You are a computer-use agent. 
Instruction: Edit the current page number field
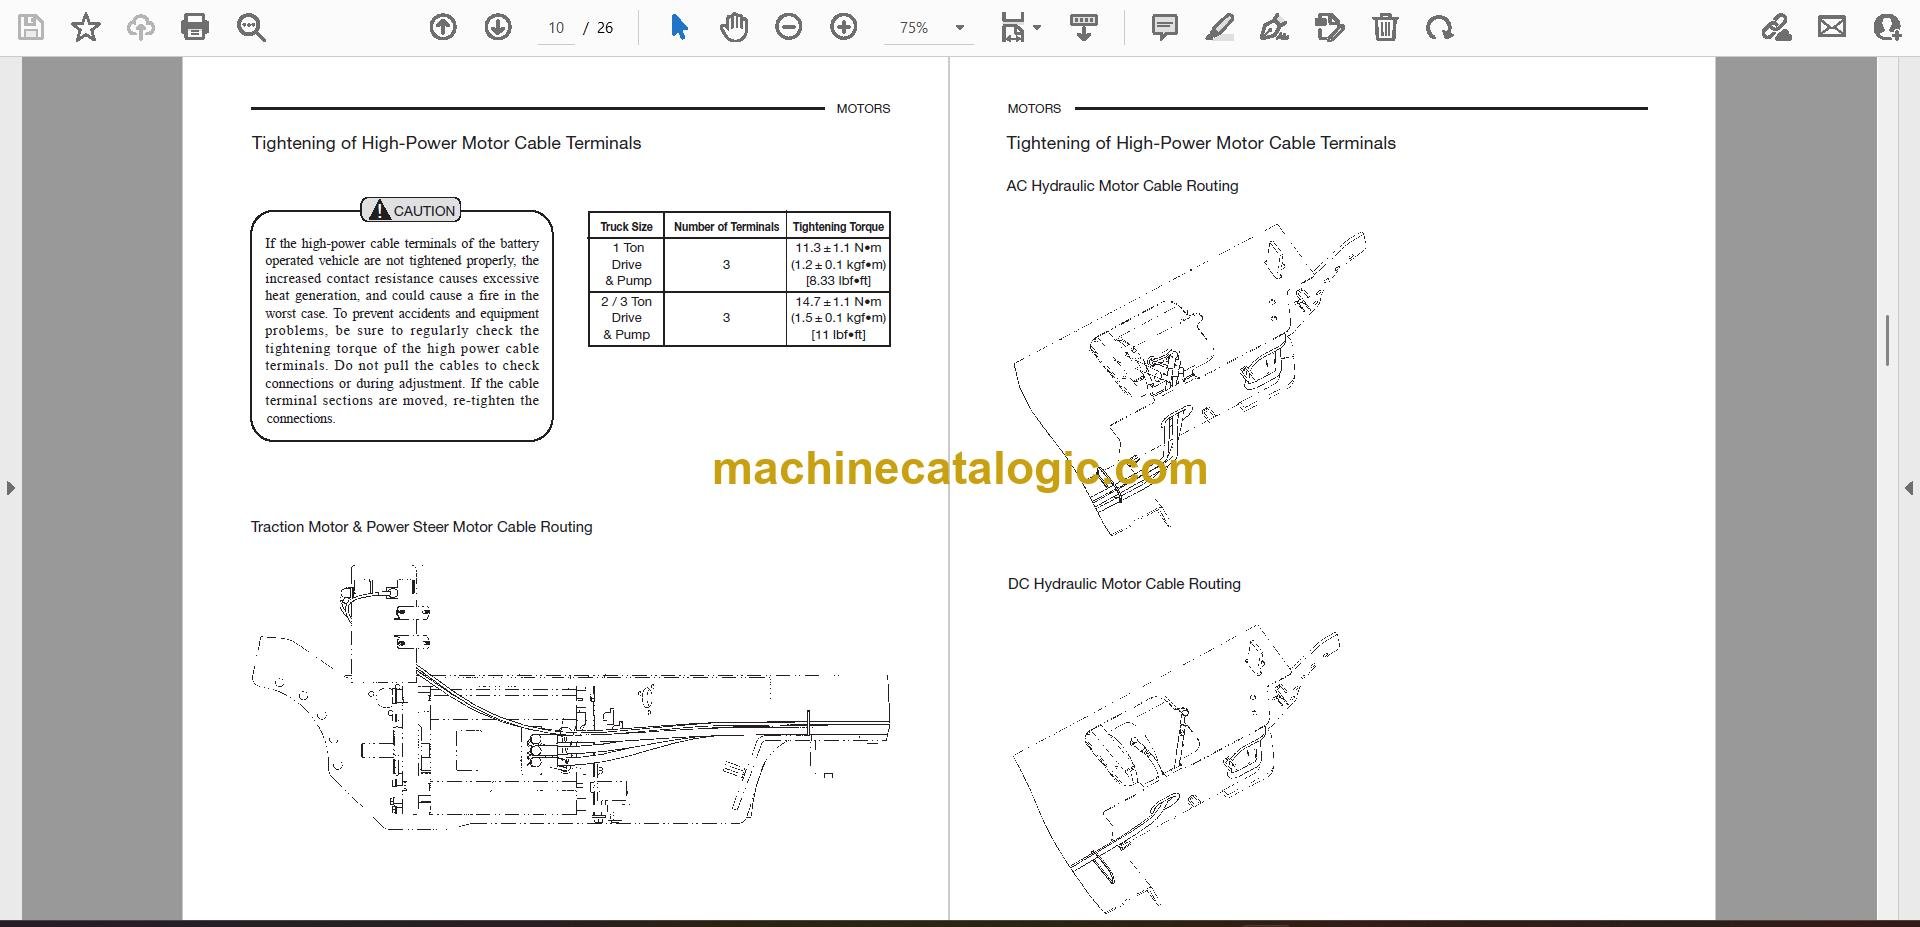pos(556,28)
